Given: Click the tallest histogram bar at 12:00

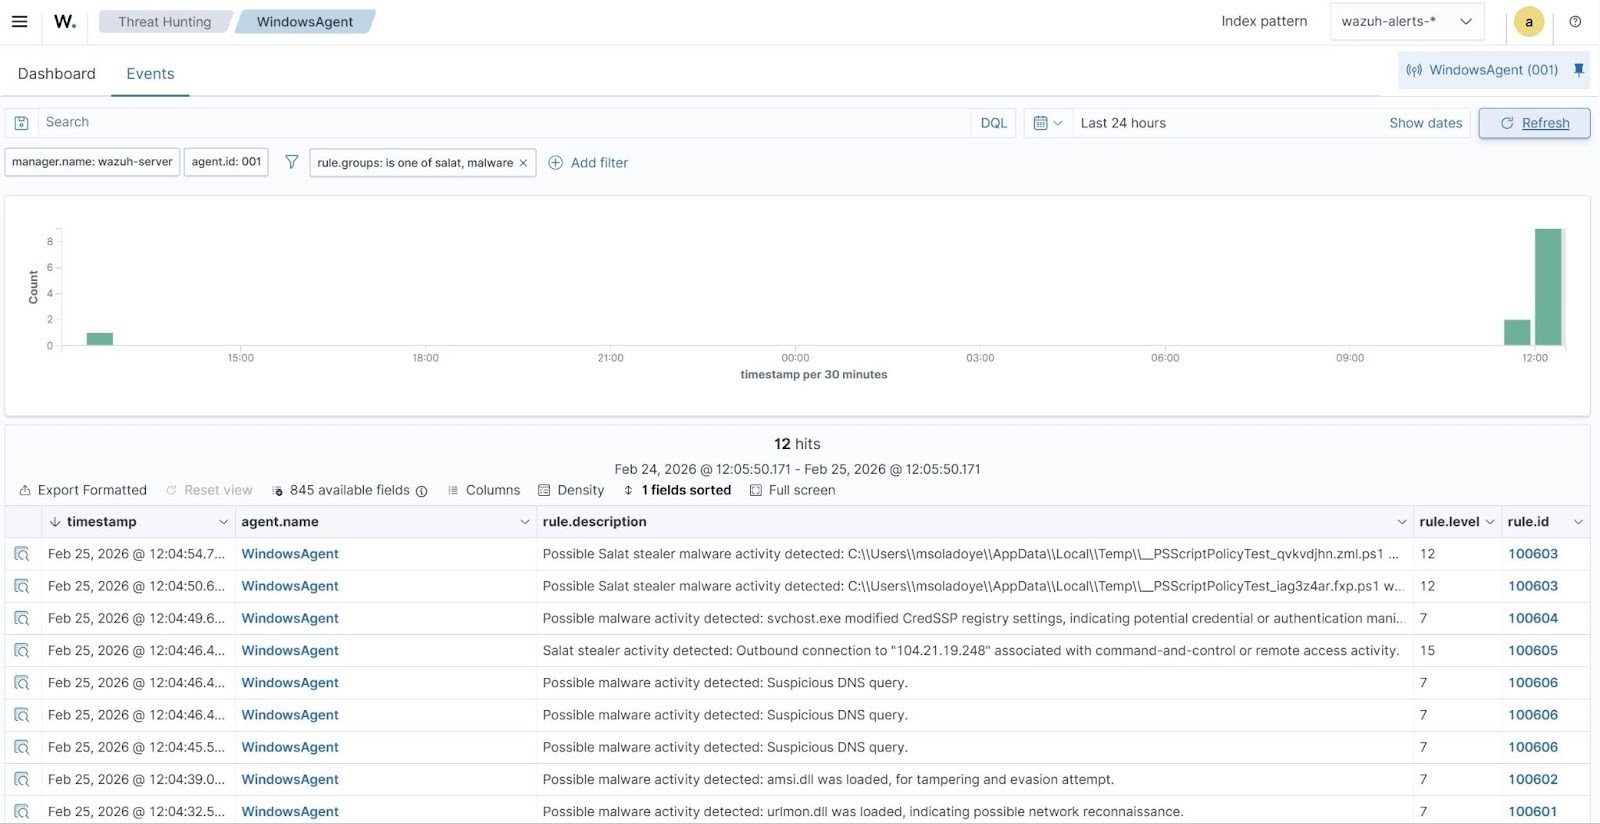Looking at the screenshot, I should coord(1548,287).
